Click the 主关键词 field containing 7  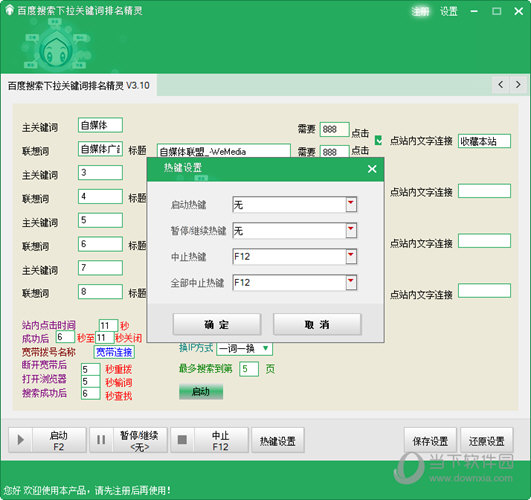pos(100,268)
